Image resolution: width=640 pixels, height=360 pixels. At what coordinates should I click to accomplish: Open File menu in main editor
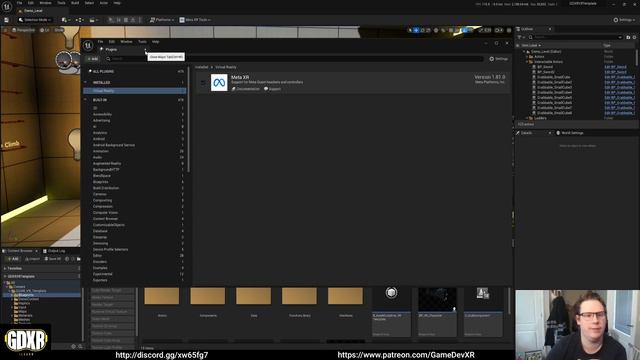19,3
